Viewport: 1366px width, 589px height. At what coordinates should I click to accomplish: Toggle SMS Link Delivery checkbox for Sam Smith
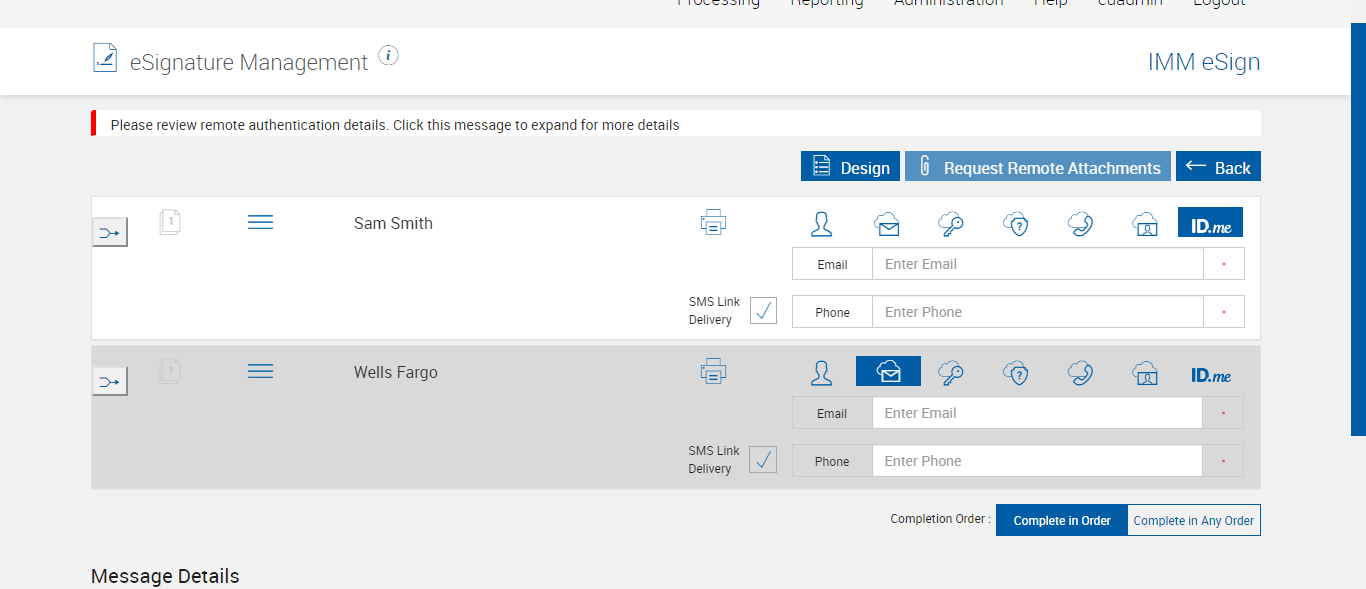763,311
